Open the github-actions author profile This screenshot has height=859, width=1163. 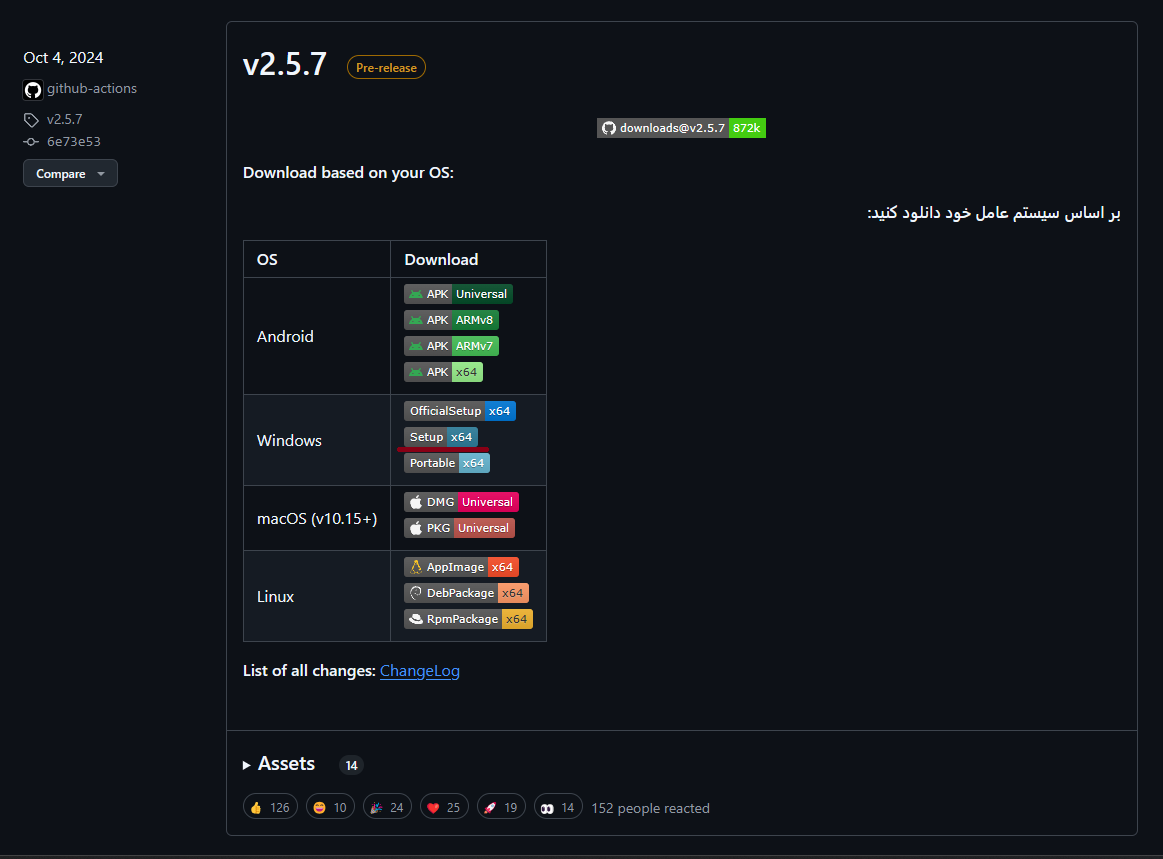tap(91, 89)
